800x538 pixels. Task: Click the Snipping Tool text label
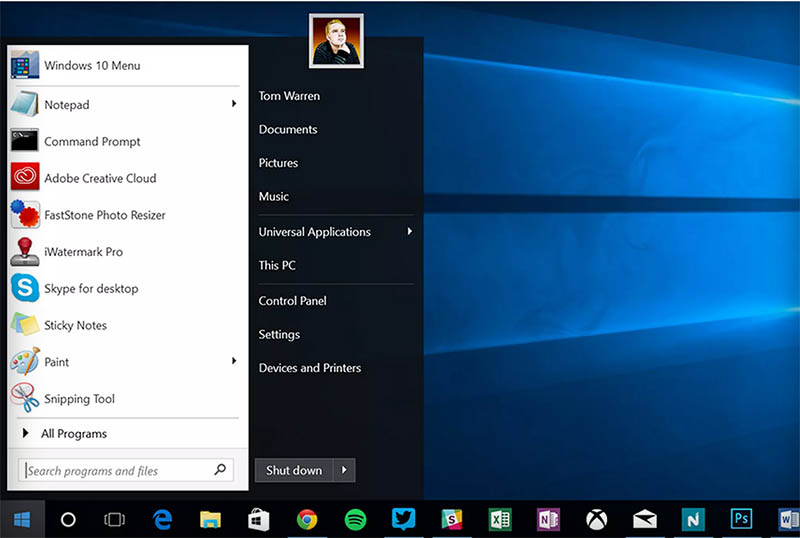click(x=79, y=399)
